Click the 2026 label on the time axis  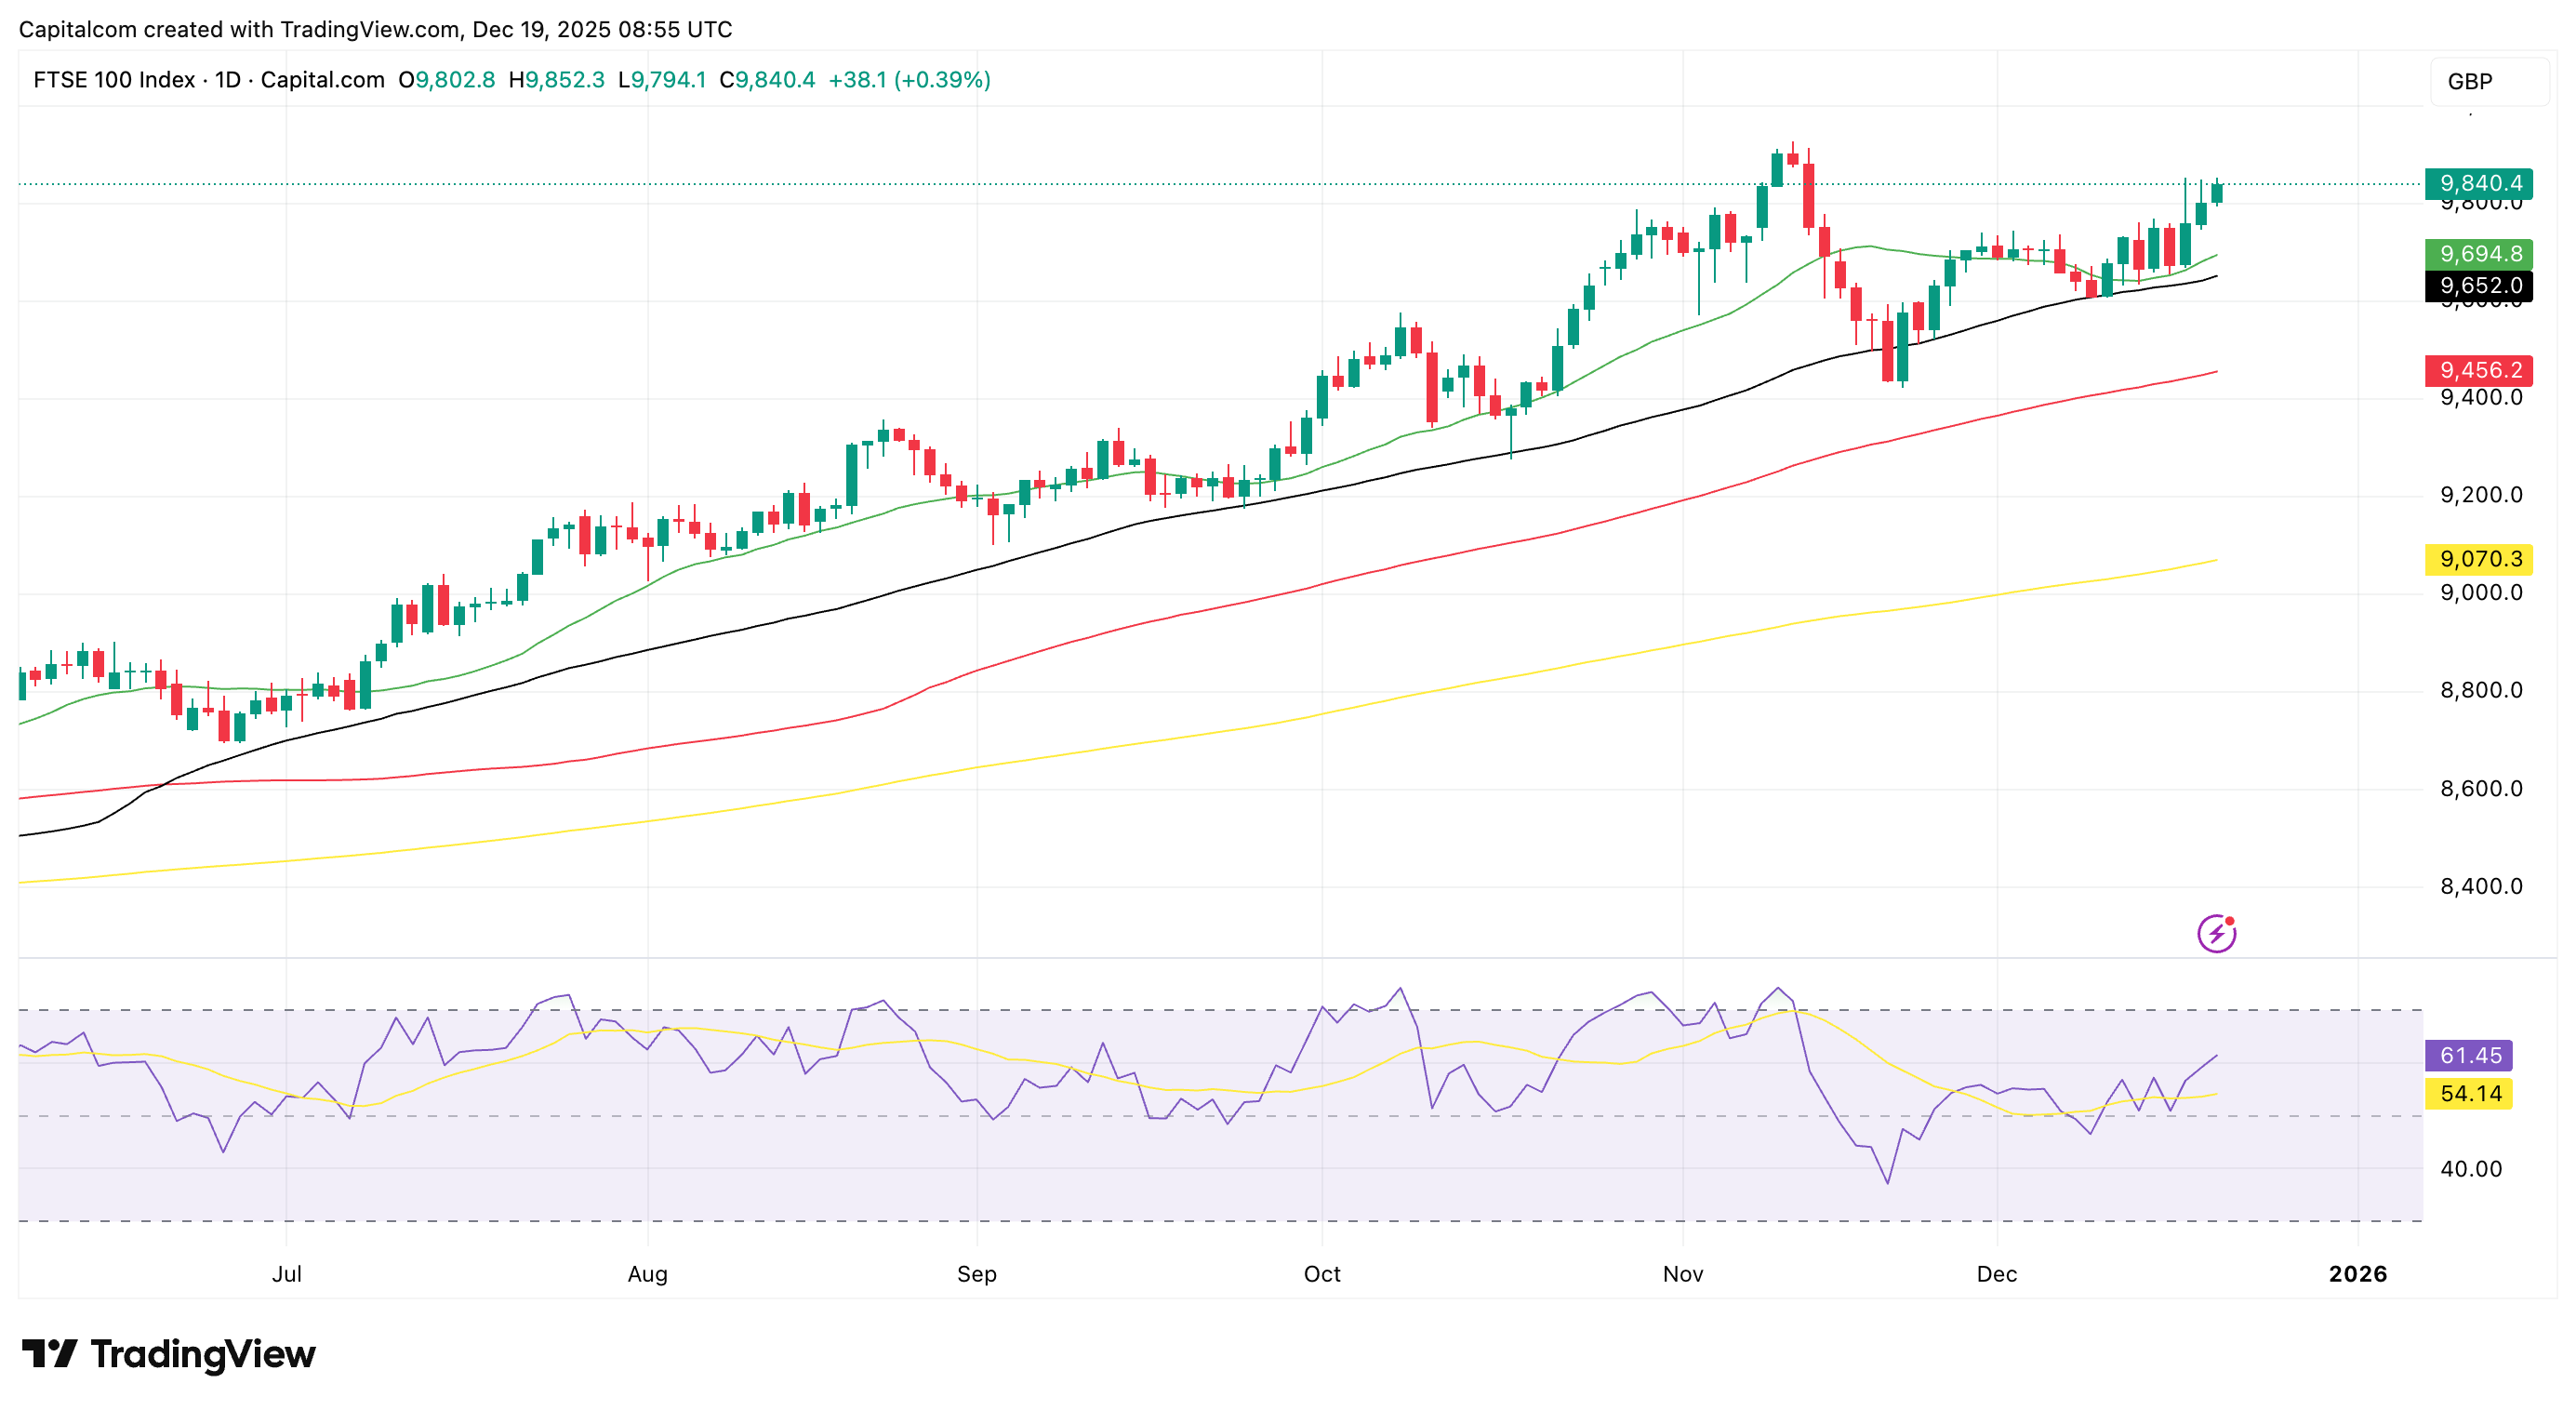(x=2357, y=1274)
